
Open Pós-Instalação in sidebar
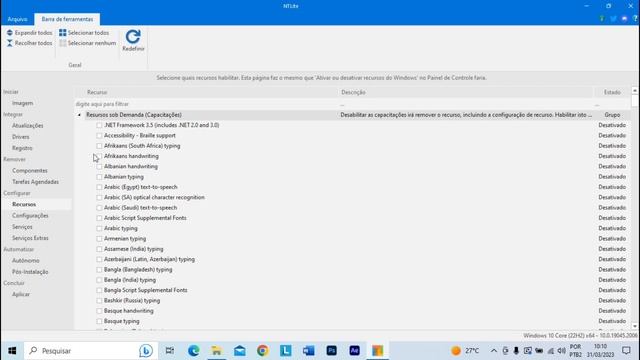coord(30,272)
